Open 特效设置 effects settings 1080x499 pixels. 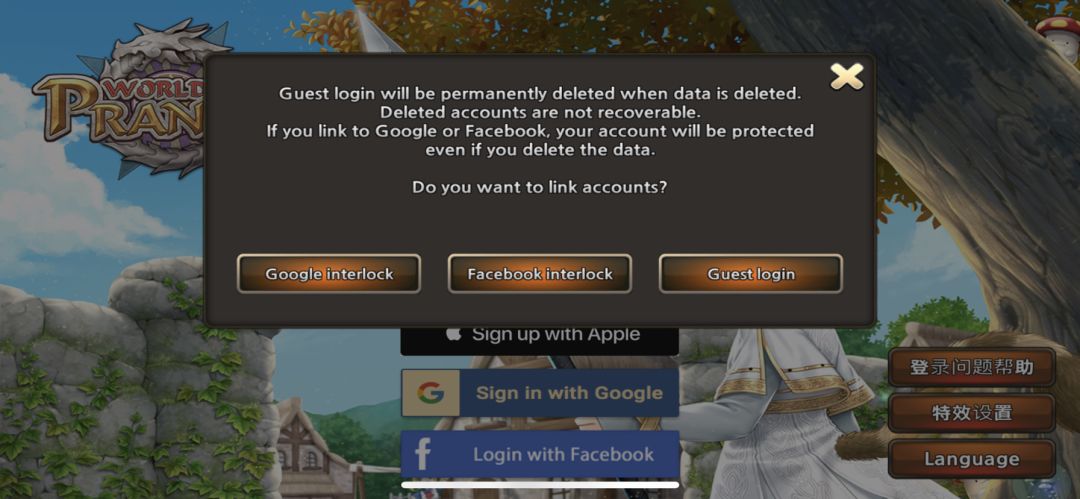point(971,413)
